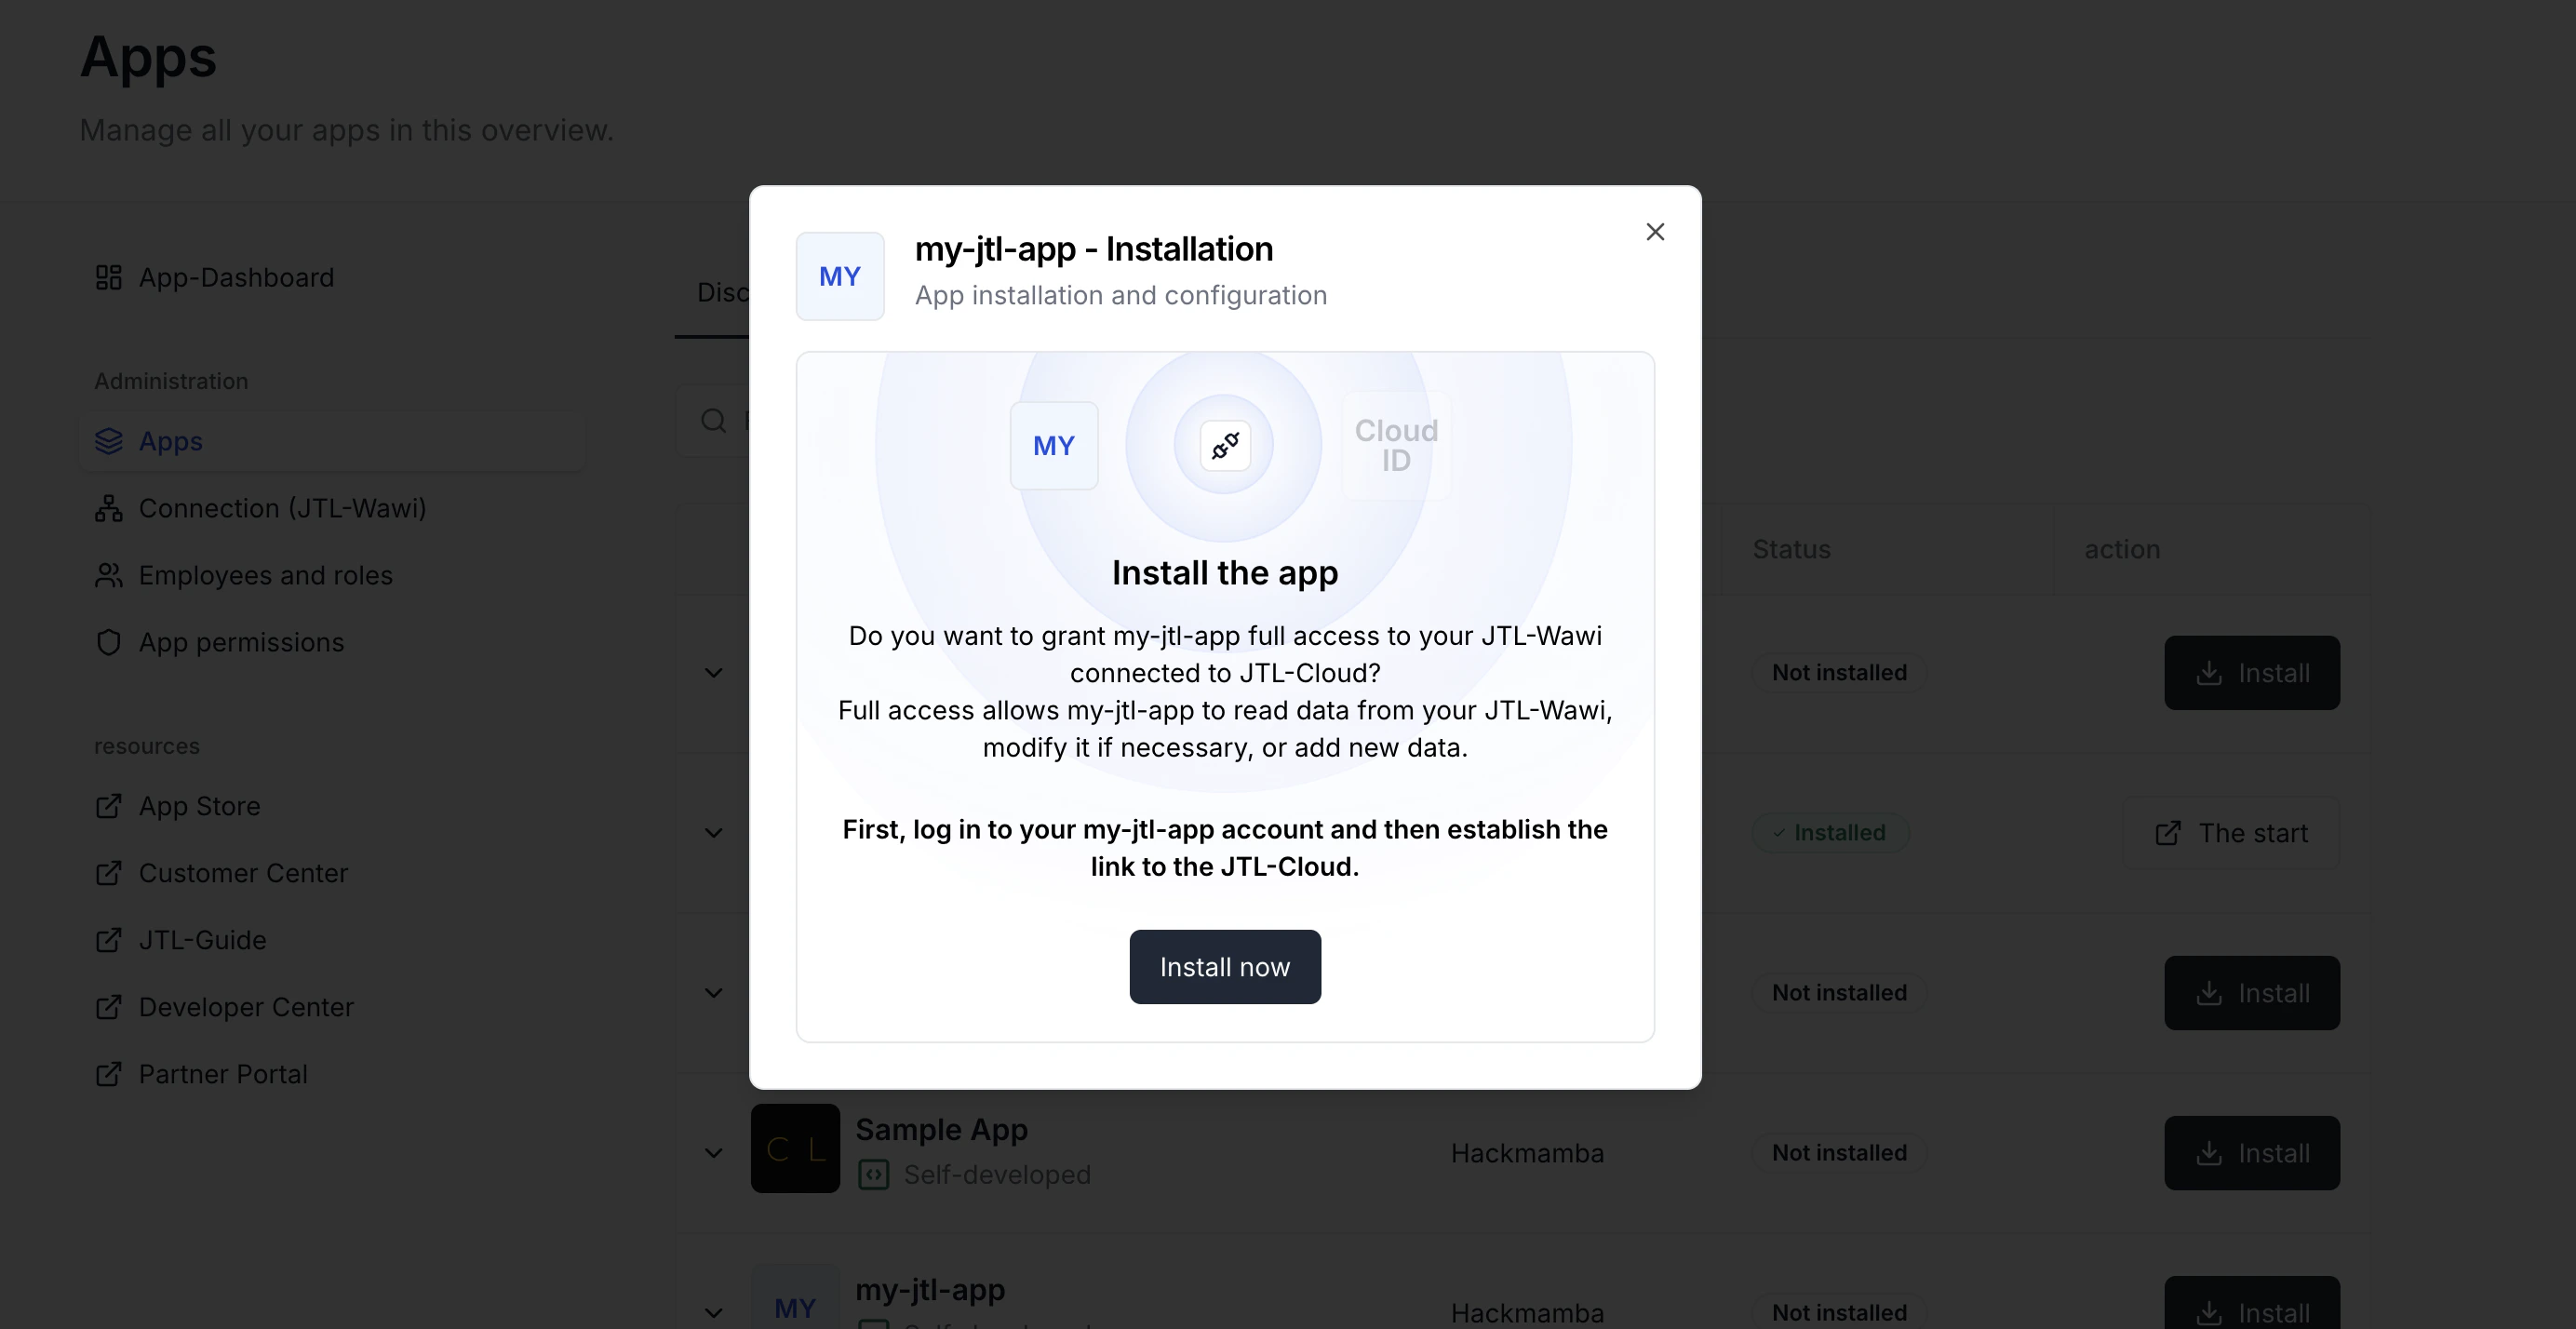Select the Apps layers icon in sidebar

(x=110, y=441)
